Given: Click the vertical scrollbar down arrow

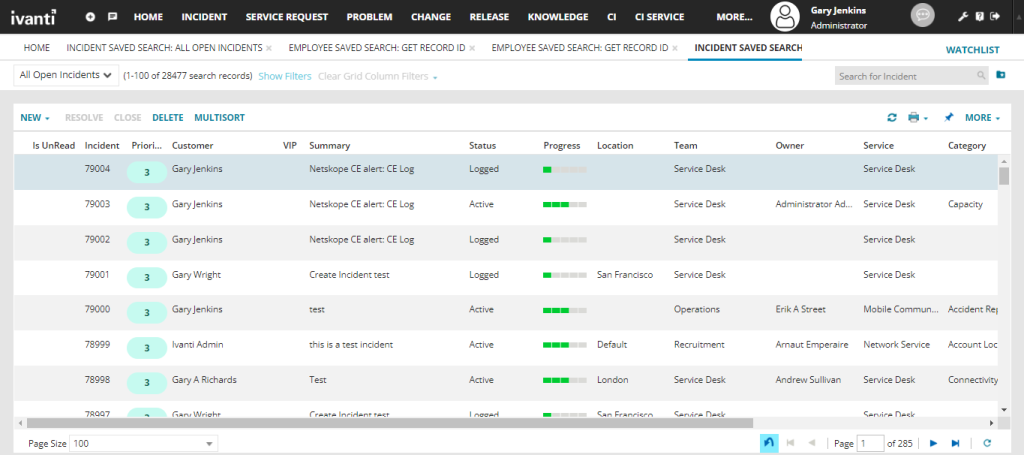Looking at the screenshot, I should (x=1004, y=412).
